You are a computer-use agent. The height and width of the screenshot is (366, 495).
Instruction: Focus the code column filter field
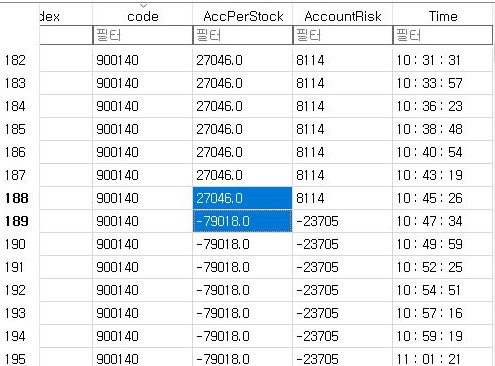pyautogui.click(x=143, y=35)
